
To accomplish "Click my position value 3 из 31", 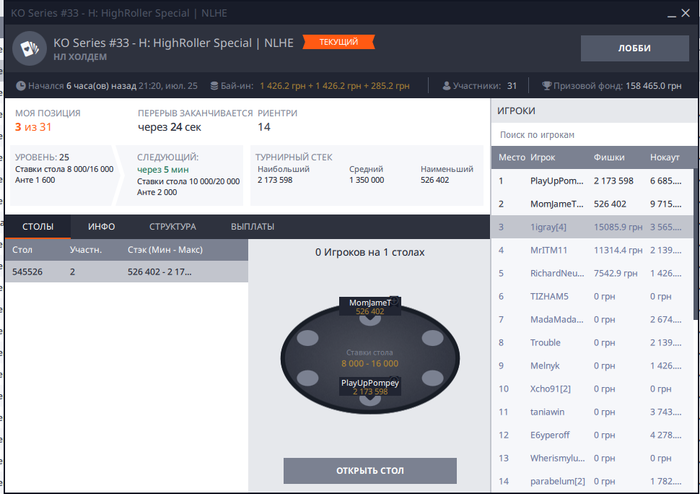I will point(33,127).
